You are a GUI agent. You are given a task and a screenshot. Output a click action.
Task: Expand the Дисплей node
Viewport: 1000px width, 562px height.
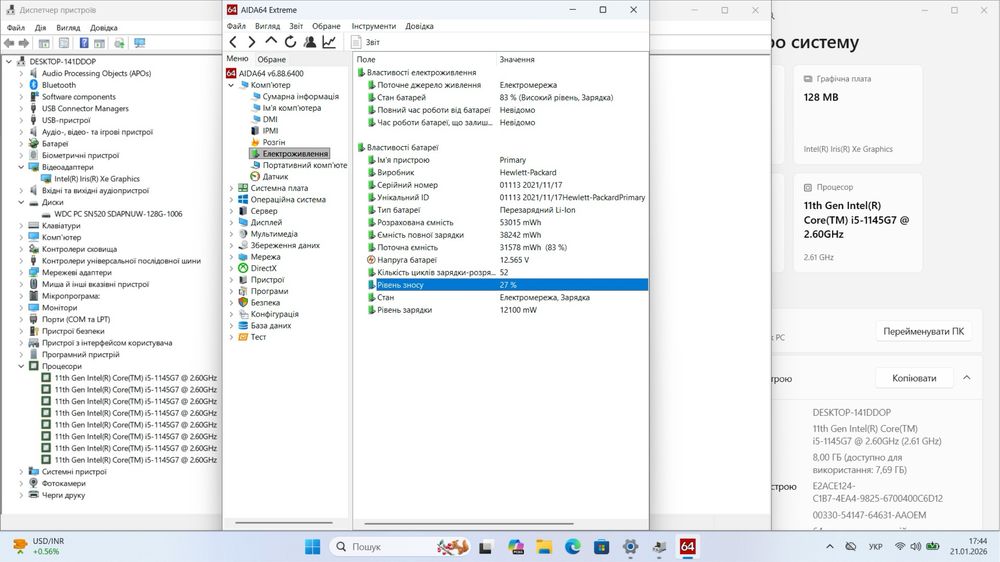point(232,223)
